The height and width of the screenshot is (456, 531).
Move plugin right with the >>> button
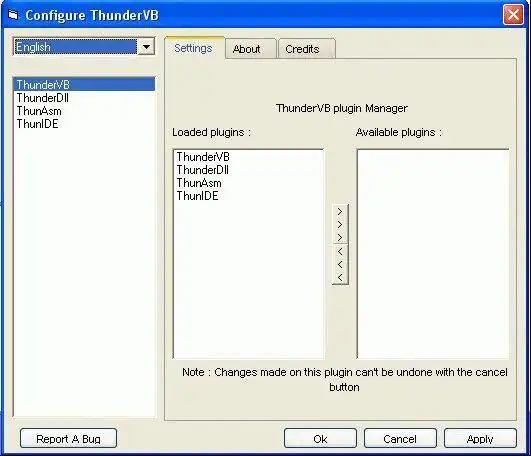tap(340, 224)
